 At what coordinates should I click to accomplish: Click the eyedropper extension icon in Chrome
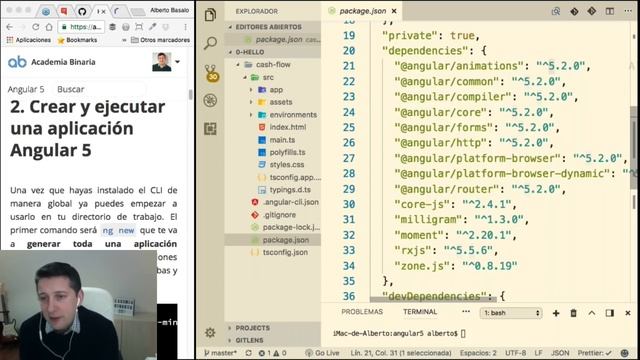pyautogui.click(x=152, y=27)
